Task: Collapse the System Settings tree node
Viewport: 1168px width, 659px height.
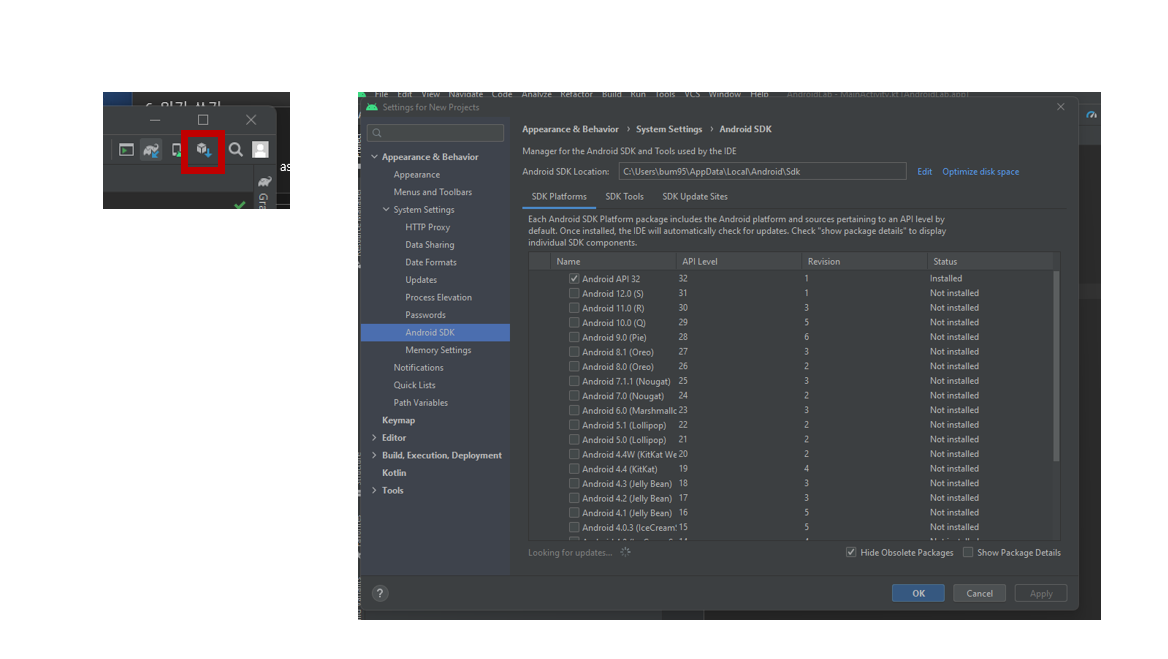Action: [x=386, y=210]
